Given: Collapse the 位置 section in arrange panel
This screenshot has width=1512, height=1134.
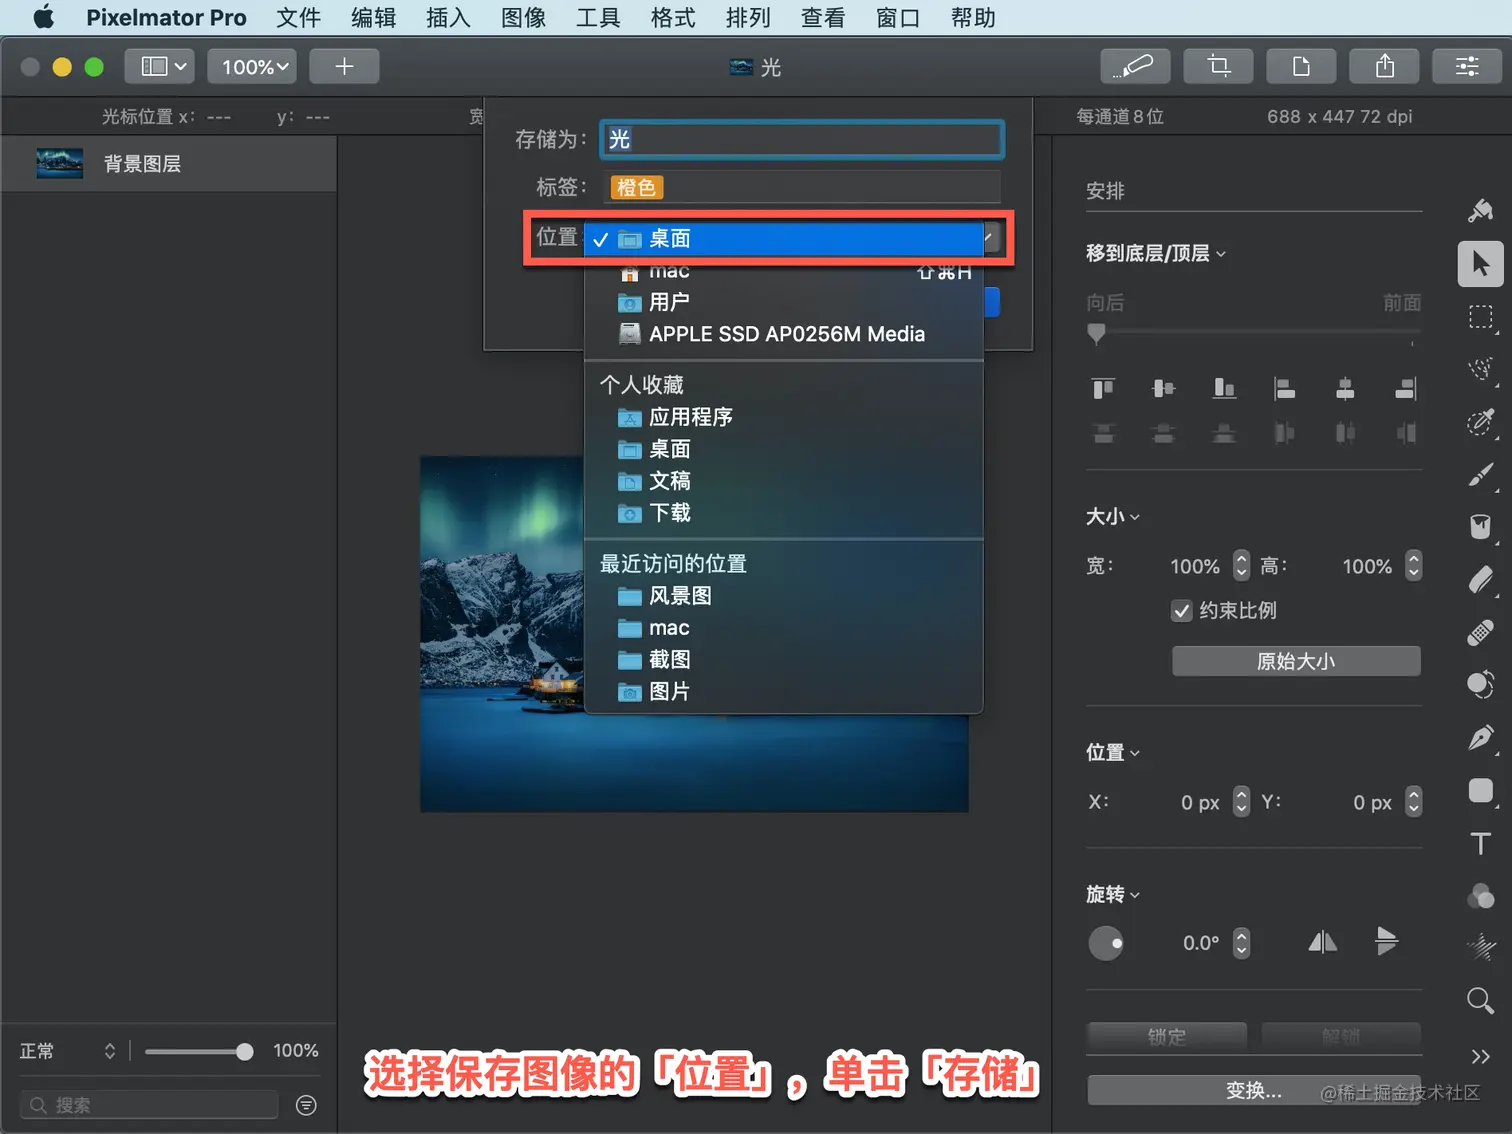Looking at the screenshot, I should 1135,753.
